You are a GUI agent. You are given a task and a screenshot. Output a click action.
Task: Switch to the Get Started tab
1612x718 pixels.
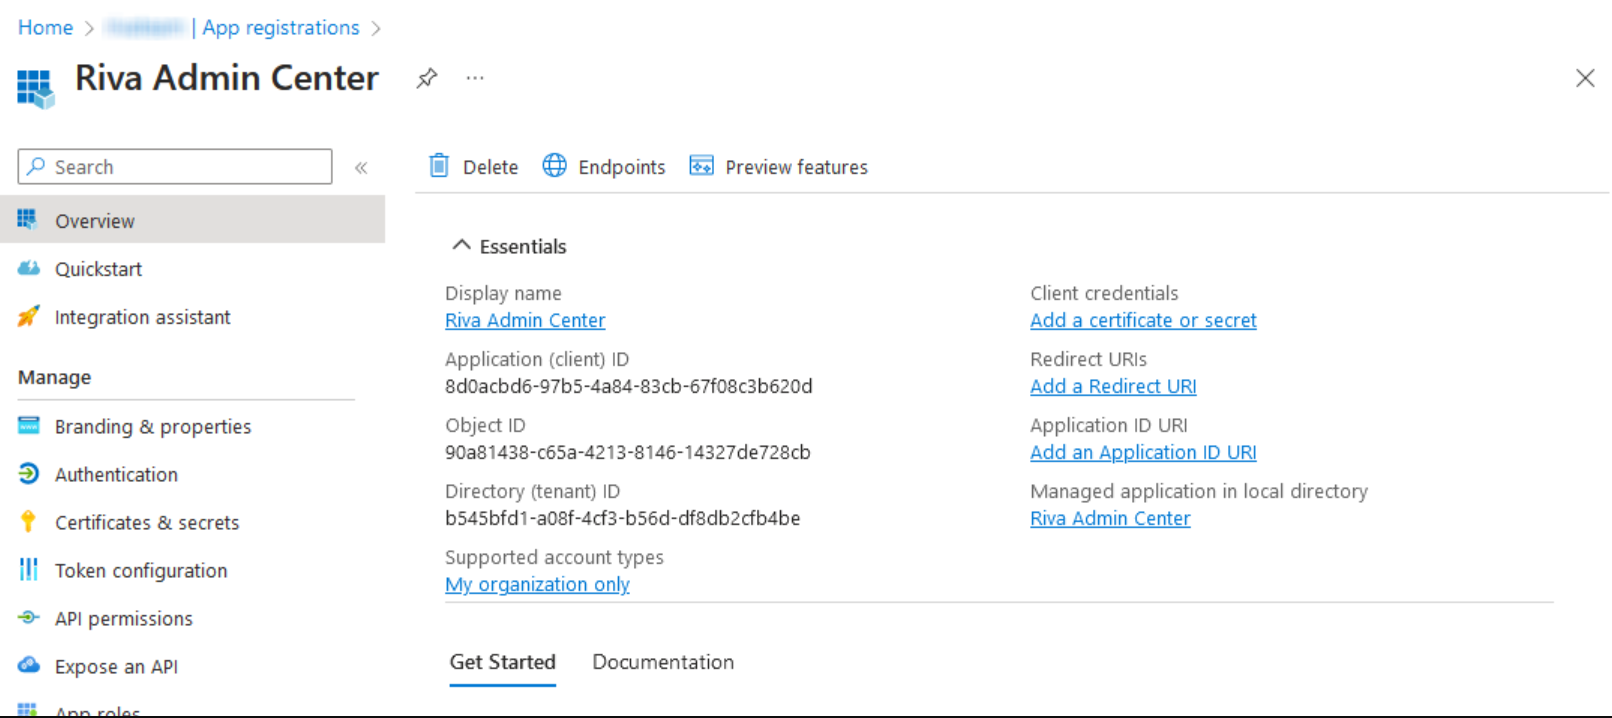(502, 662)
